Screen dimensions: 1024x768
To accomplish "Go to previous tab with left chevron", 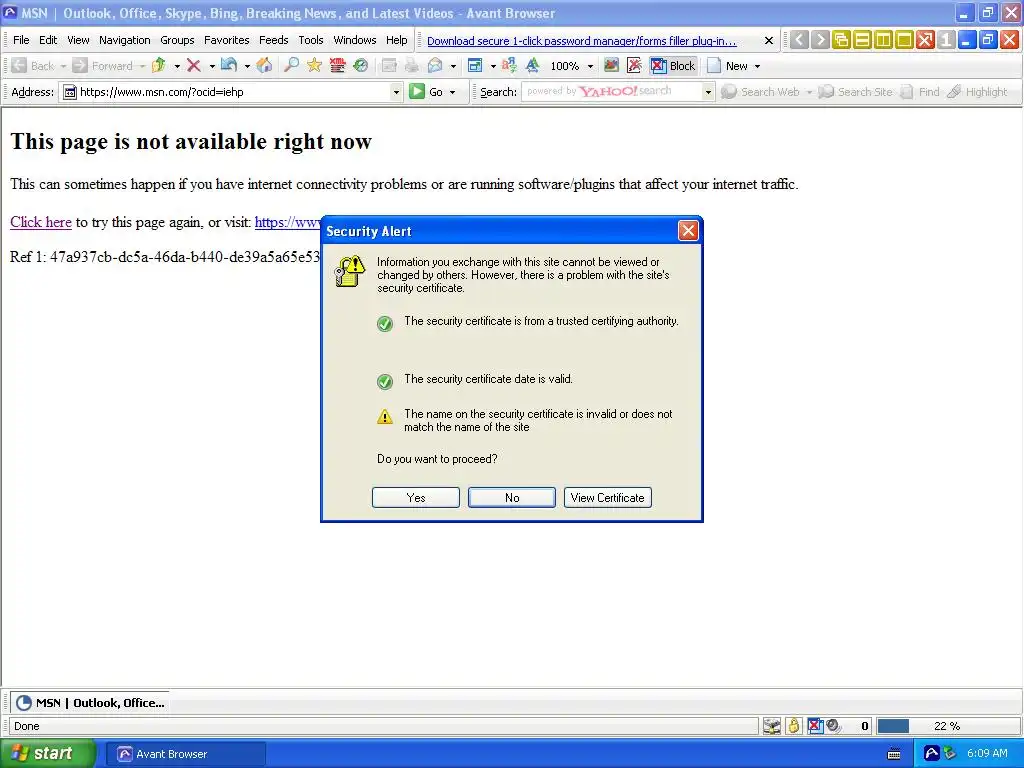I will (799, 40).
